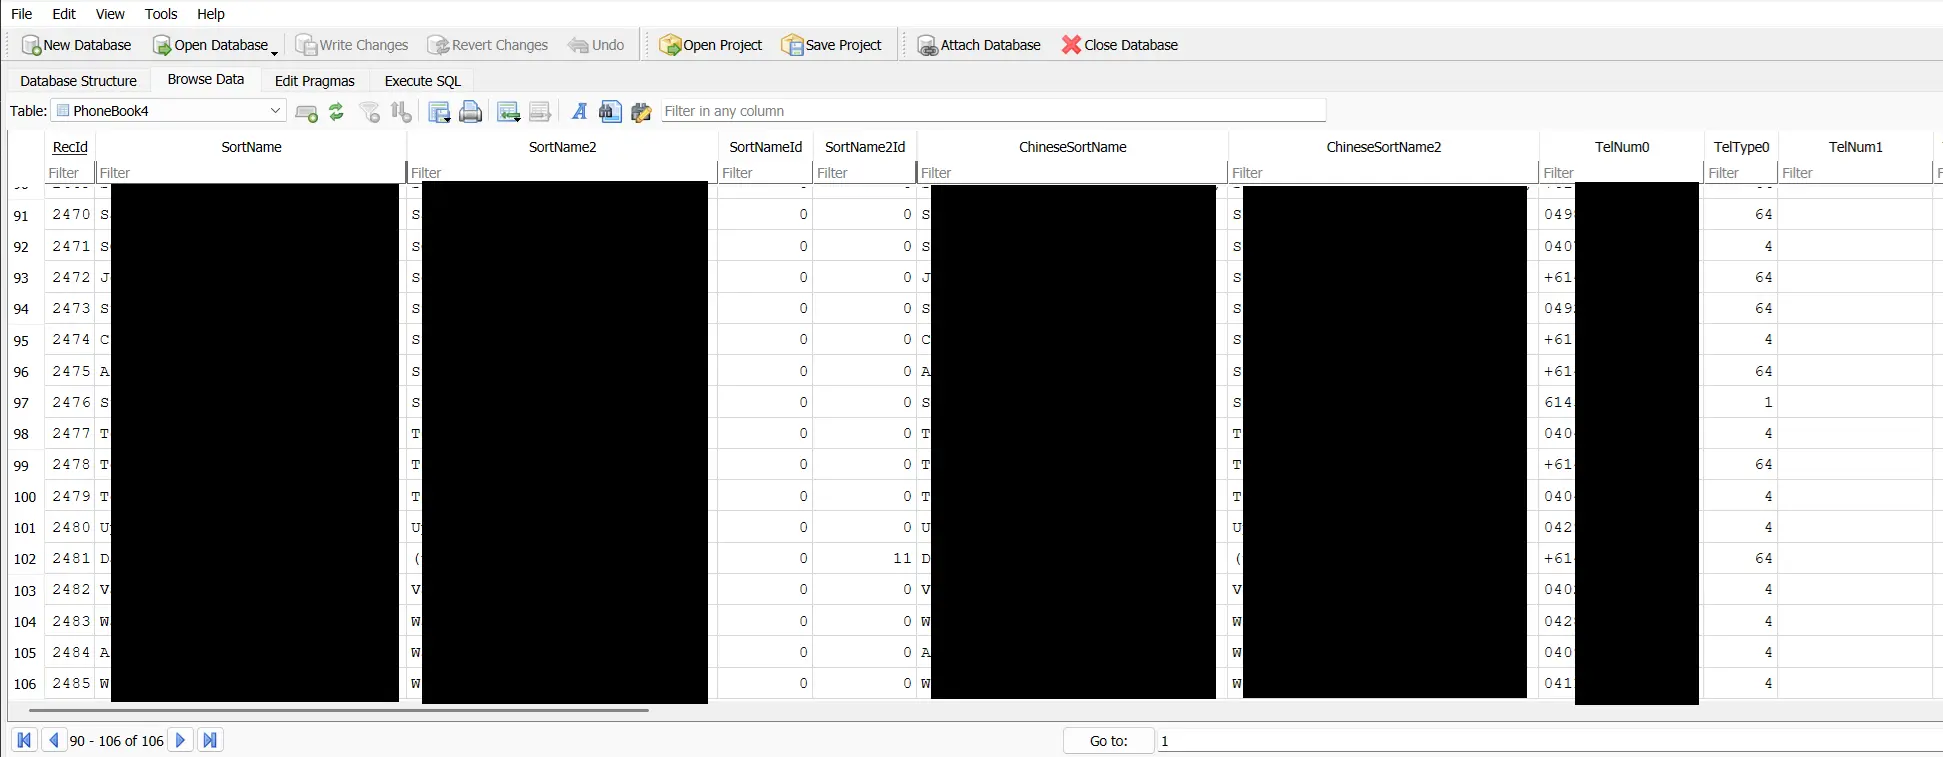Open Find in cells binoculars icon

(x=610, y=112)
